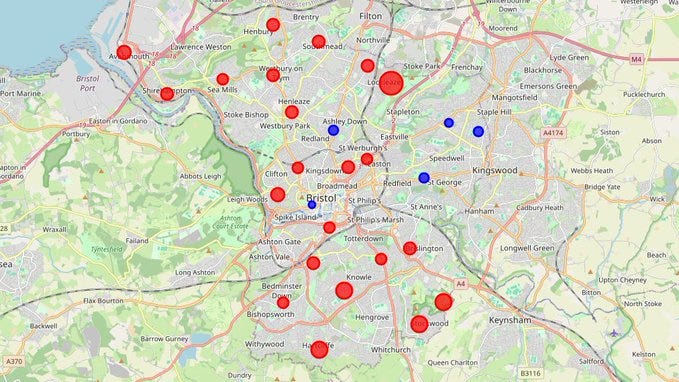679x382 pixels.
Task: Click the Flax Bourton label
Action: pyautogui.click(x=103, y=301)
